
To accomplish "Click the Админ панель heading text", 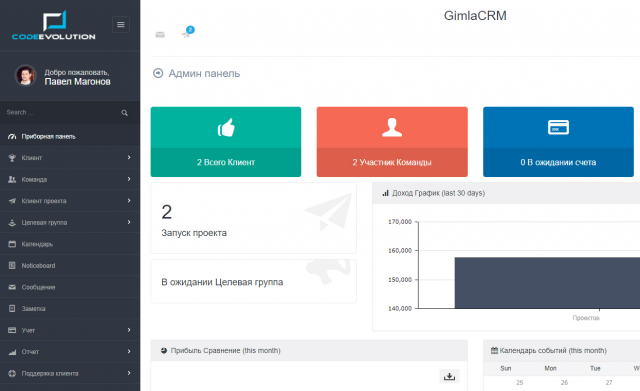I will point(204,73).
